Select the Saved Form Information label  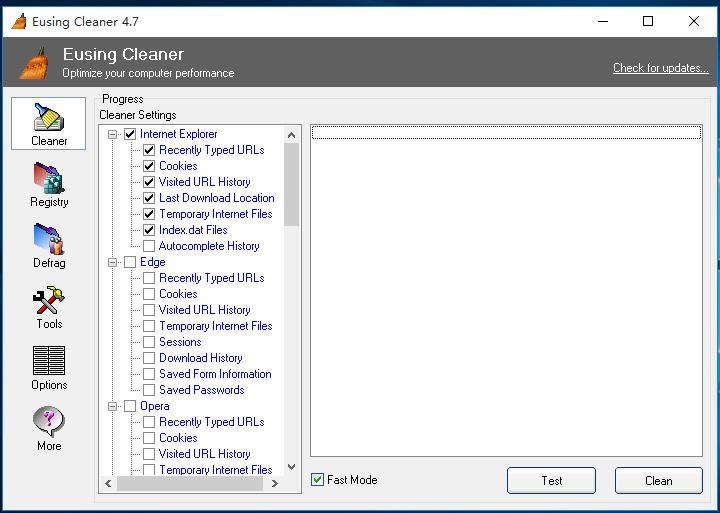[215, 374]
